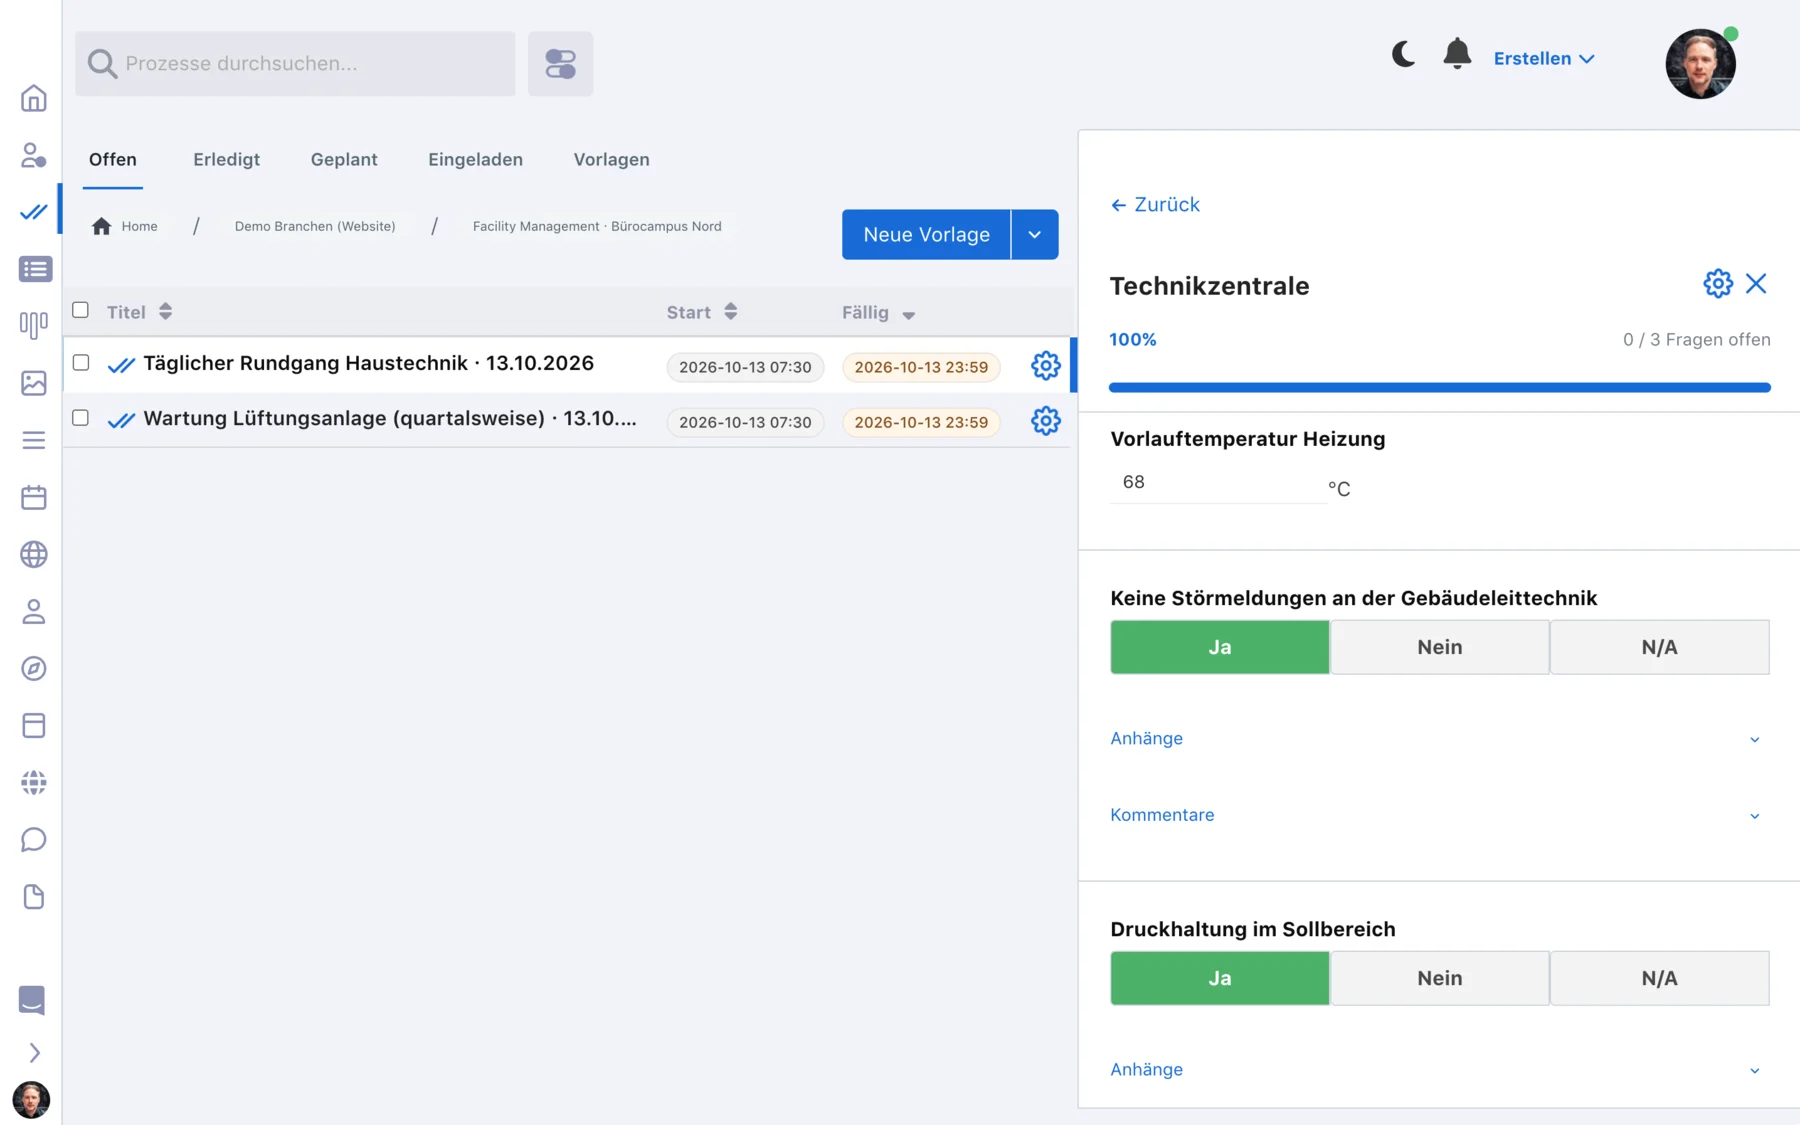Open Demo Branchen (Website) breadcrumb
The height and width of the screenshot is (1125, 1800).
pyautogui.click(x=315, y=226)
